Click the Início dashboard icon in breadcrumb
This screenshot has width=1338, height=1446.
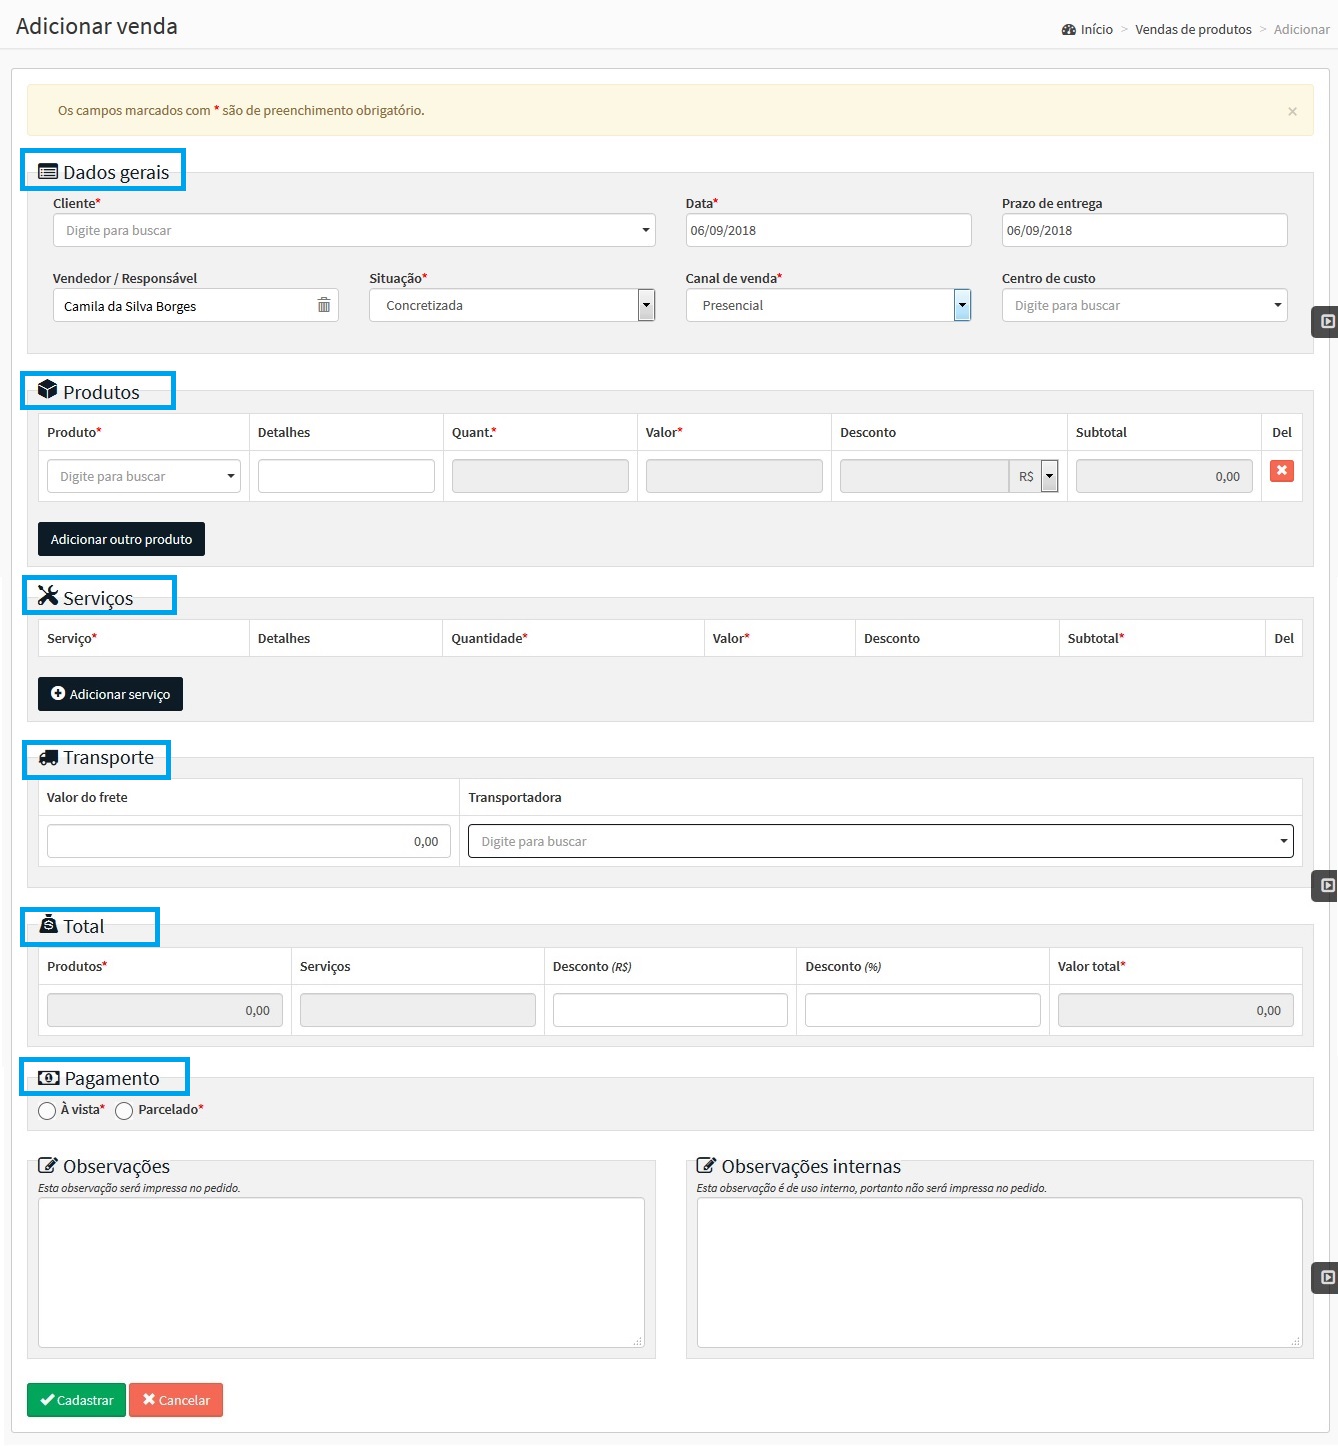(x=1069, y=30)
